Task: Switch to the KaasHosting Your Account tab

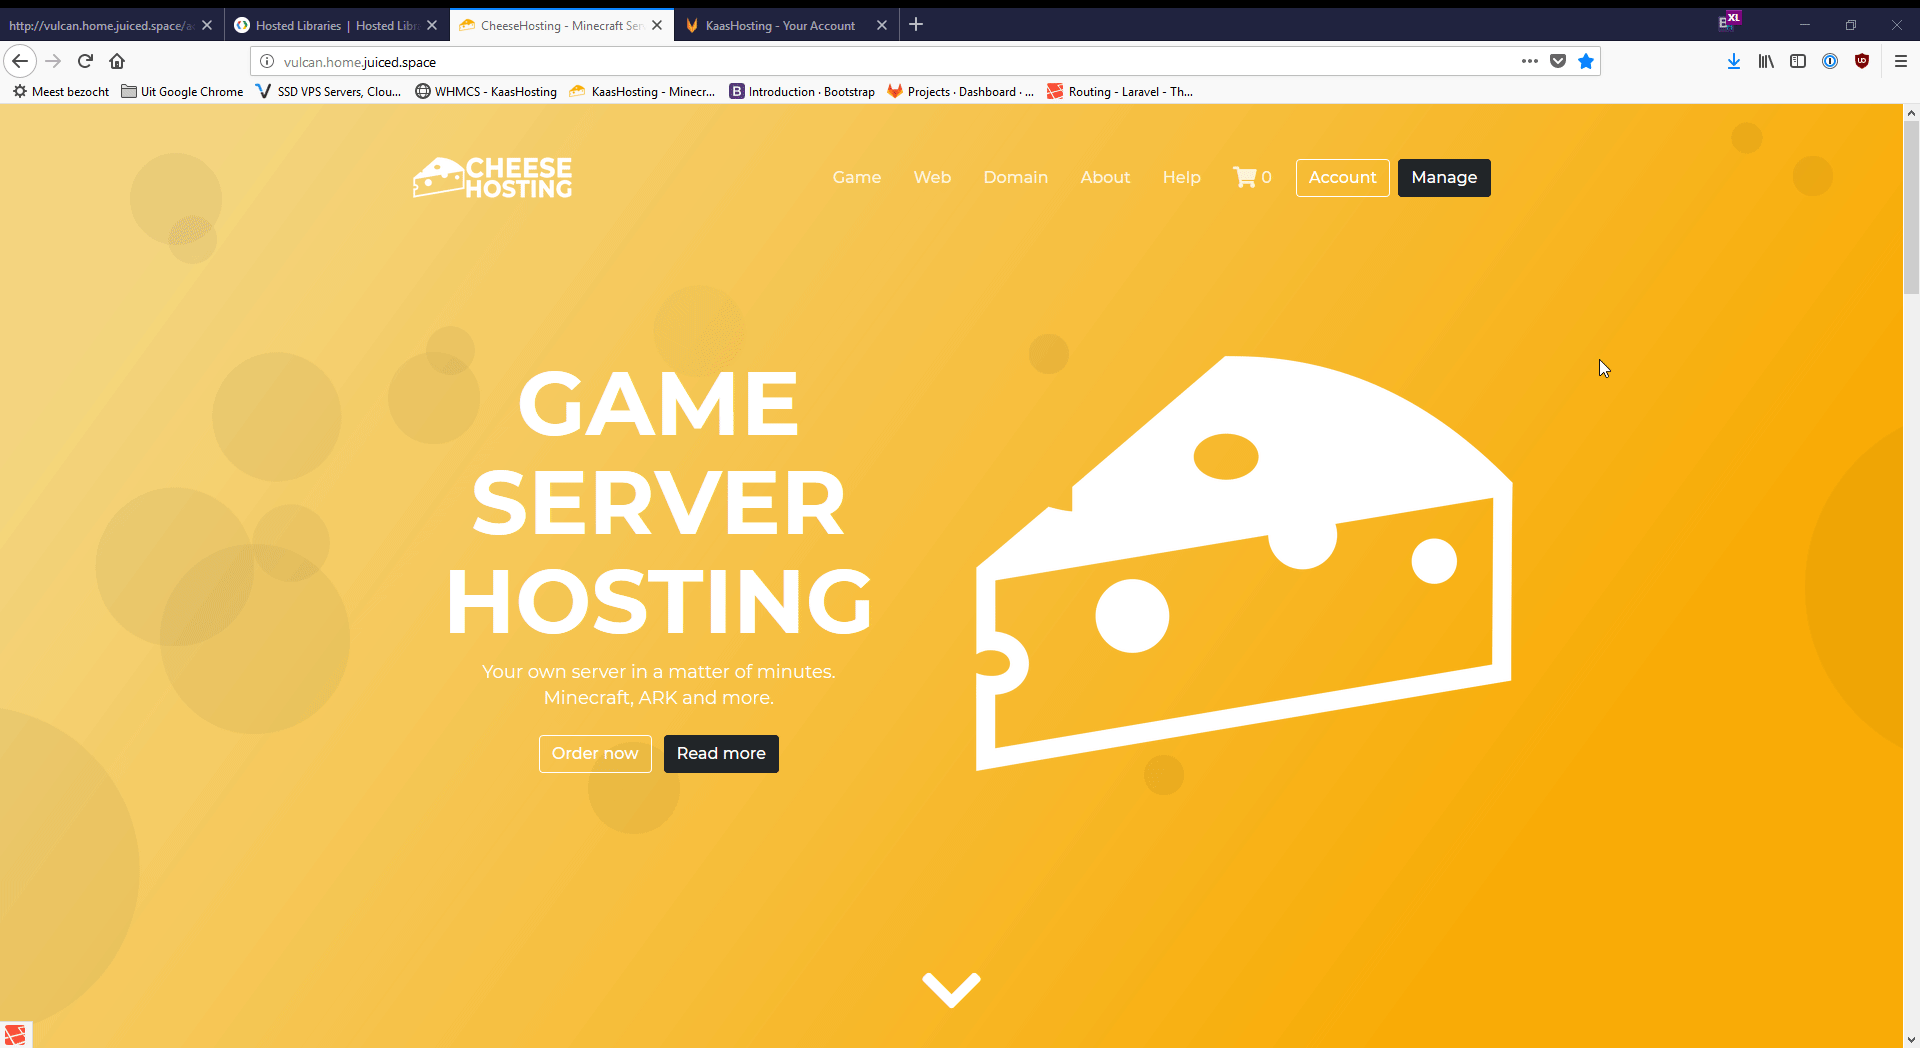Action: (x=780, y=25)
